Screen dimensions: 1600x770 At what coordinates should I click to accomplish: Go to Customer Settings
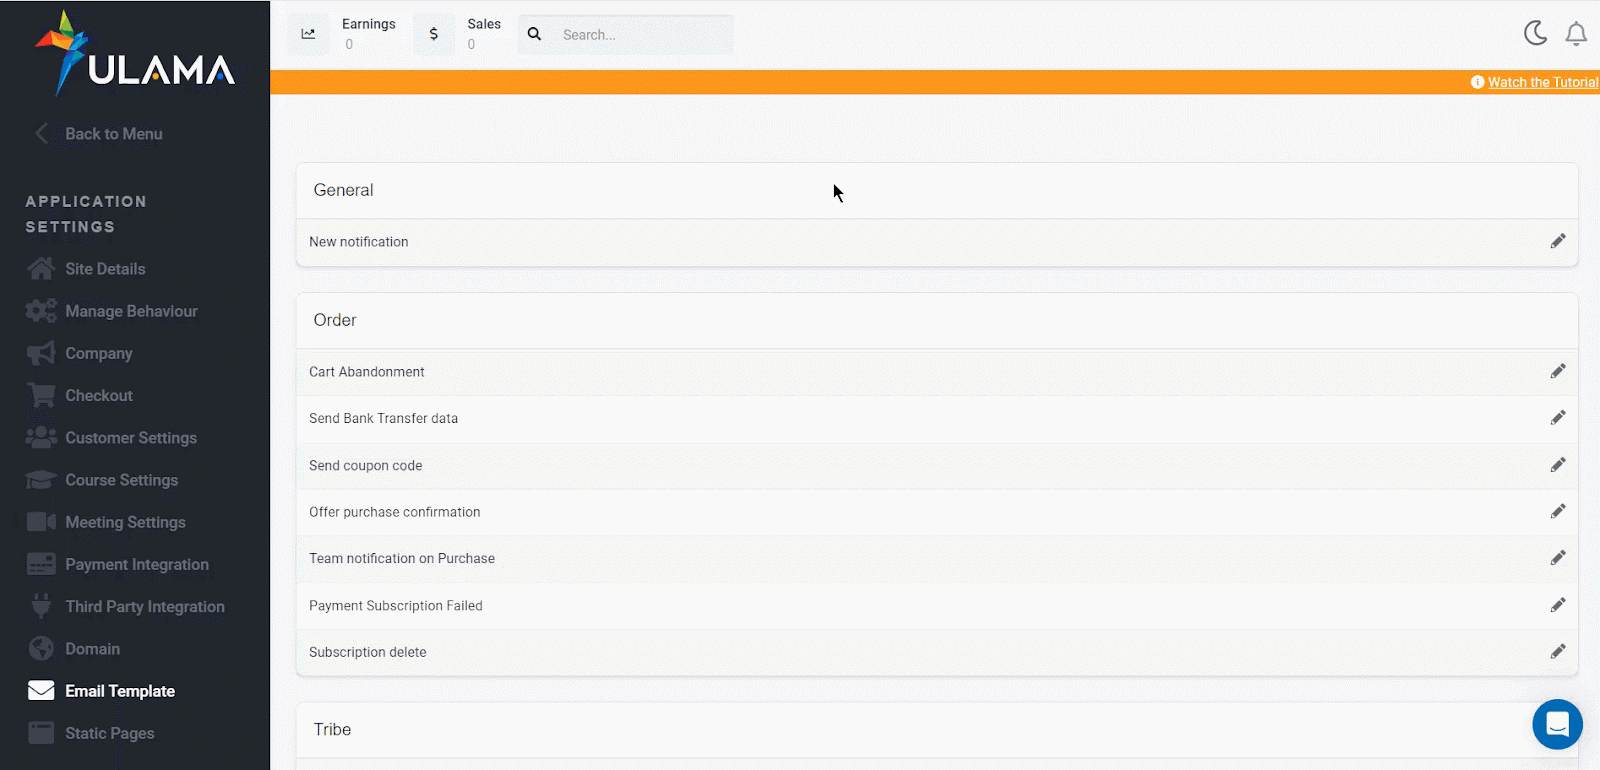pyautogui.click(x=131, y=438)
